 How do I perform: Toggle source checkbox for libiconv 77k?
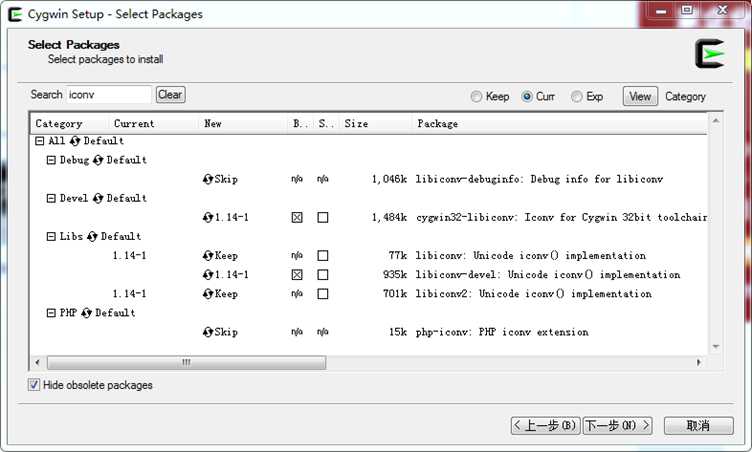point(323,255)
